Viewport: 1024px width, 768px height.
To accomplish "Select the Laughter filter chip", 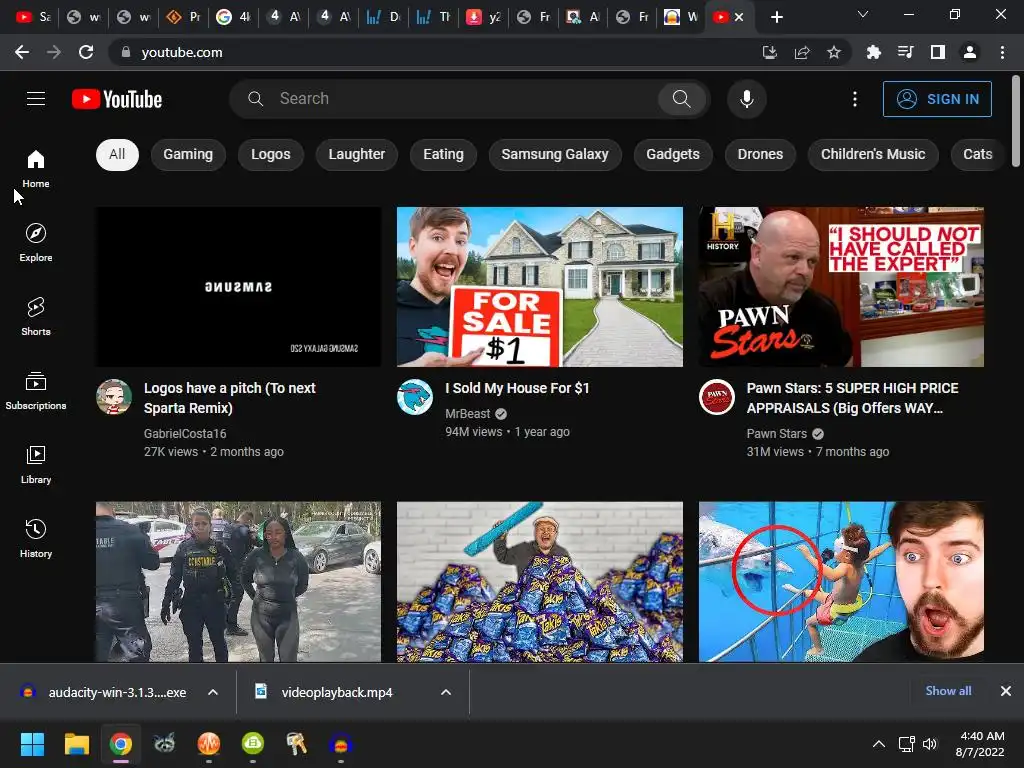I will click(357, 155).
